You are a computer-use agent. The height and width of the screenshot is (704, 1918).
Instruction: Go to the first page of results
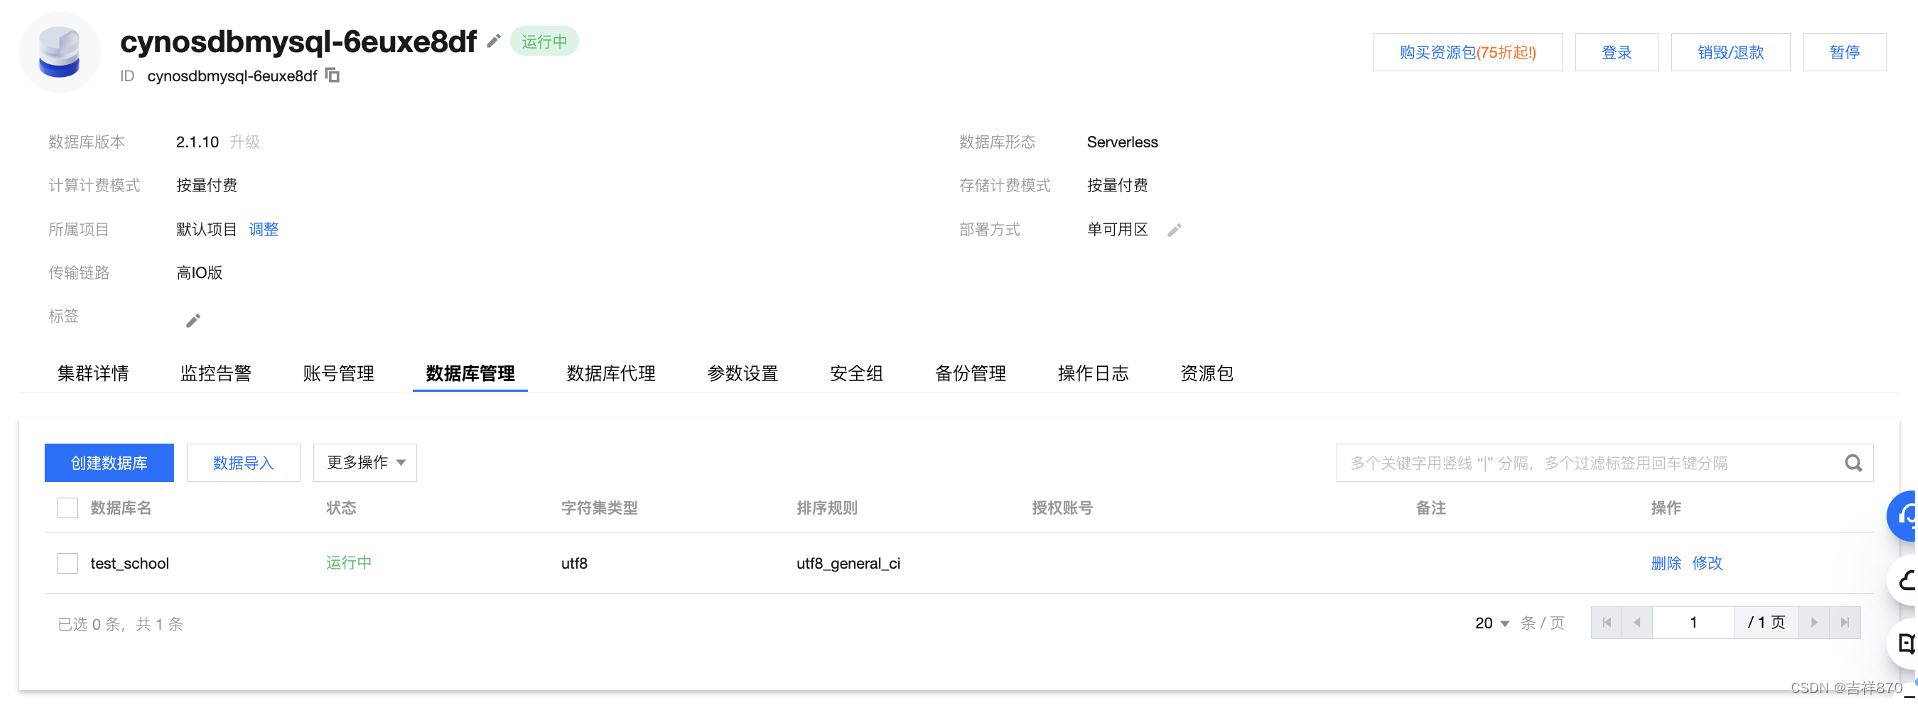(1607, 622)
